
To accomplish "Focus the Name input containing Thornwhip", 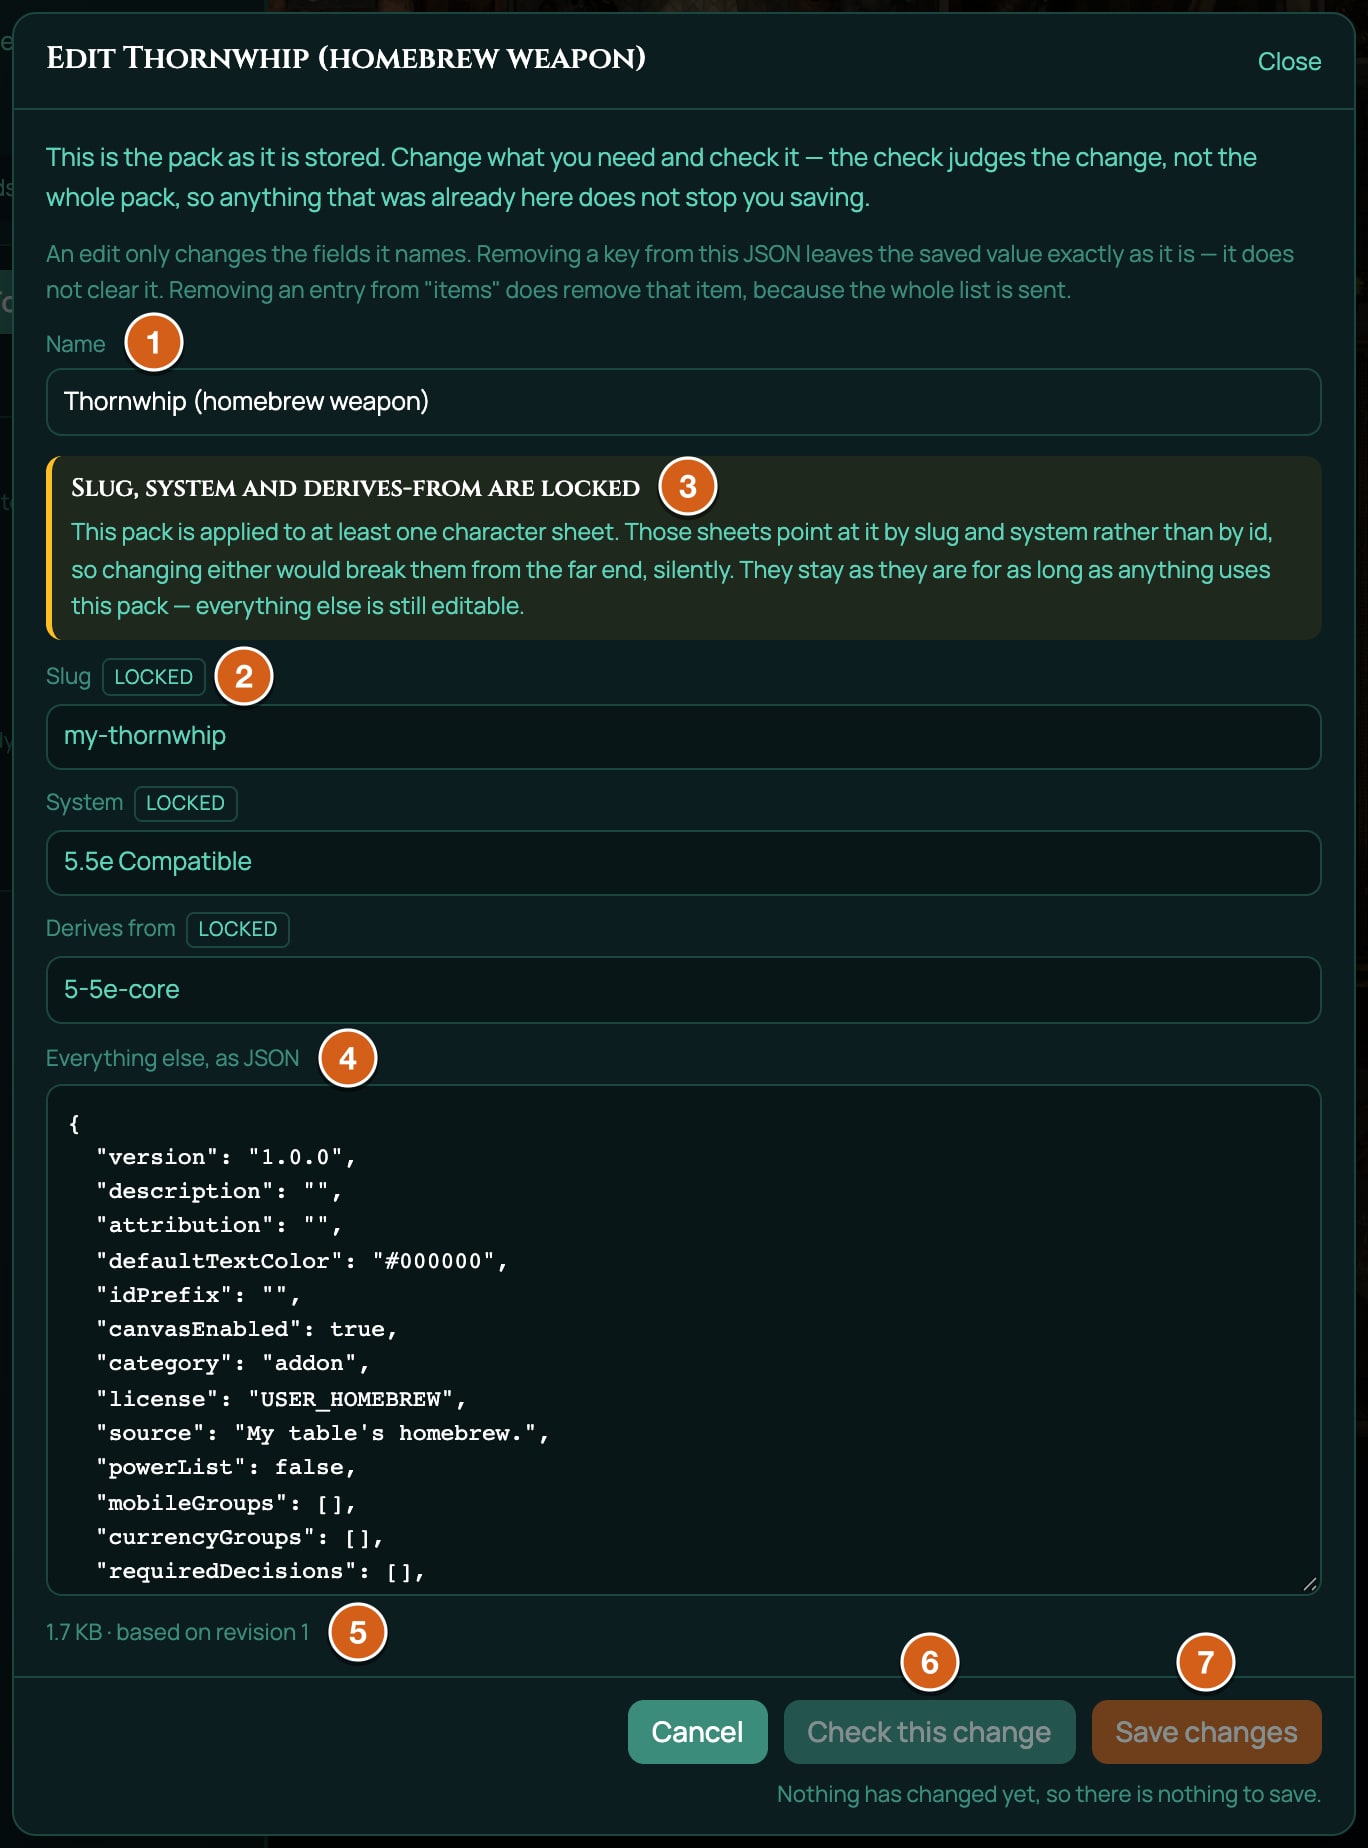I will 684,401.
